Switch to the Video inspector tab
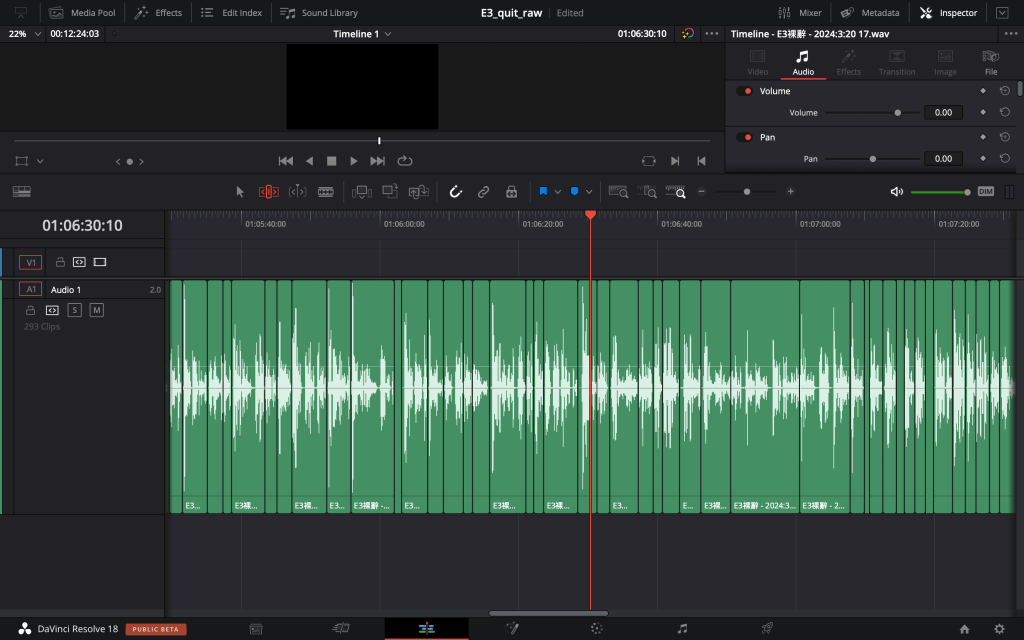 pyautogui.click(x=758, y=62)
